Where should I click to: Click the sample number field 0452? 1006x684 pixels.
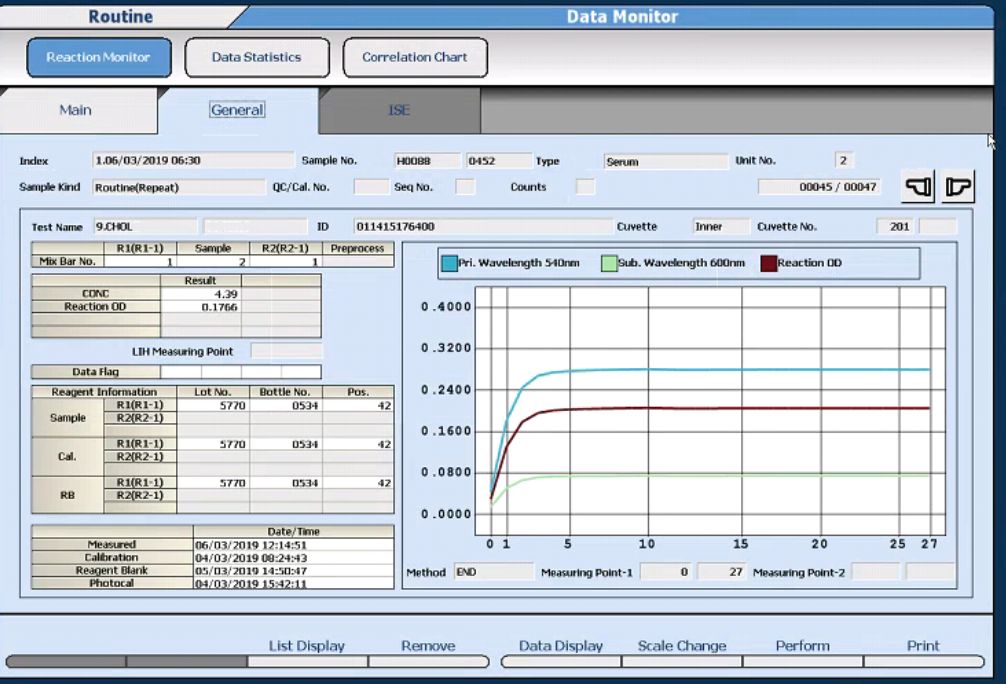[499, 160]
